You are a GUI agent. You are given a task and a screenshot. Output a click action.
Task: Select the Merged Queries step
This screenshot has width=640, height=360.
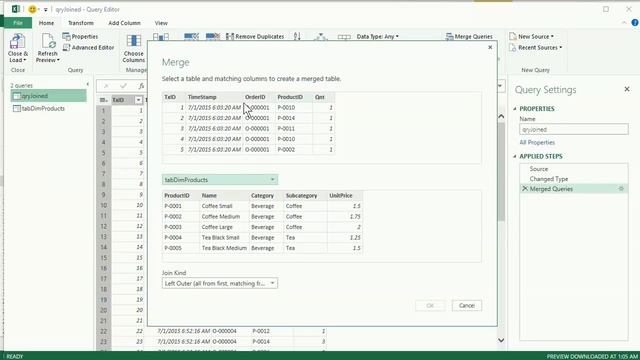click(x=573, y=189)
